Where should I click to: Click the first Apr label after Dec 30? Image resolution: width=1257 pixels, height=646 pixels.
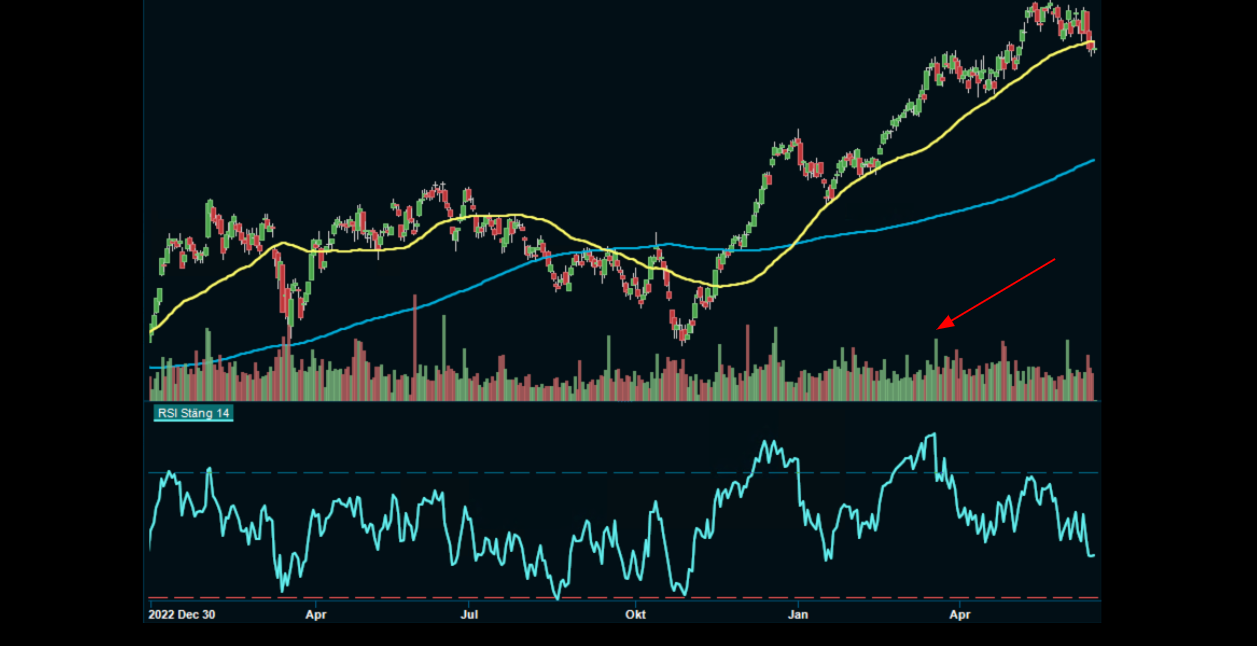coord(316,615)
